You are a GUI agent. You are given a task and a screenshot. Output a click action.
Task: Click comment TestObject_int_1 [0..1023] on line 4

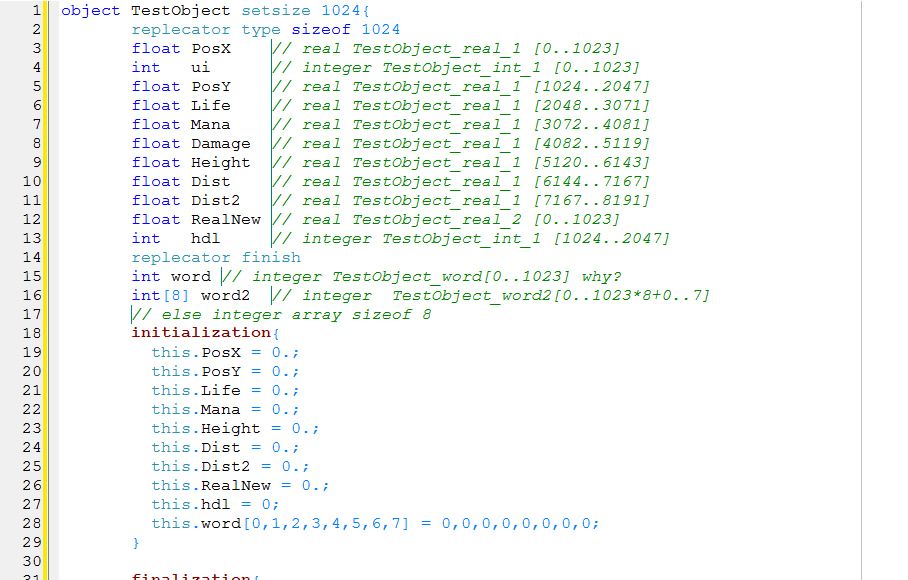[x=511, y=68]
